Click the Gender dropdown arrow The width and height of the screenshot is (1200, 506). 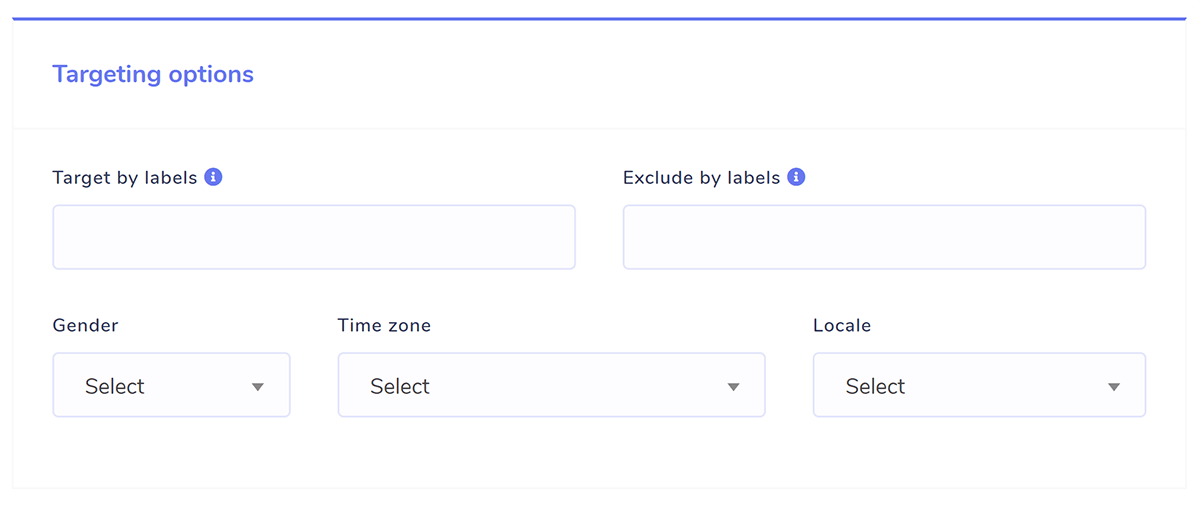[258, 387]
